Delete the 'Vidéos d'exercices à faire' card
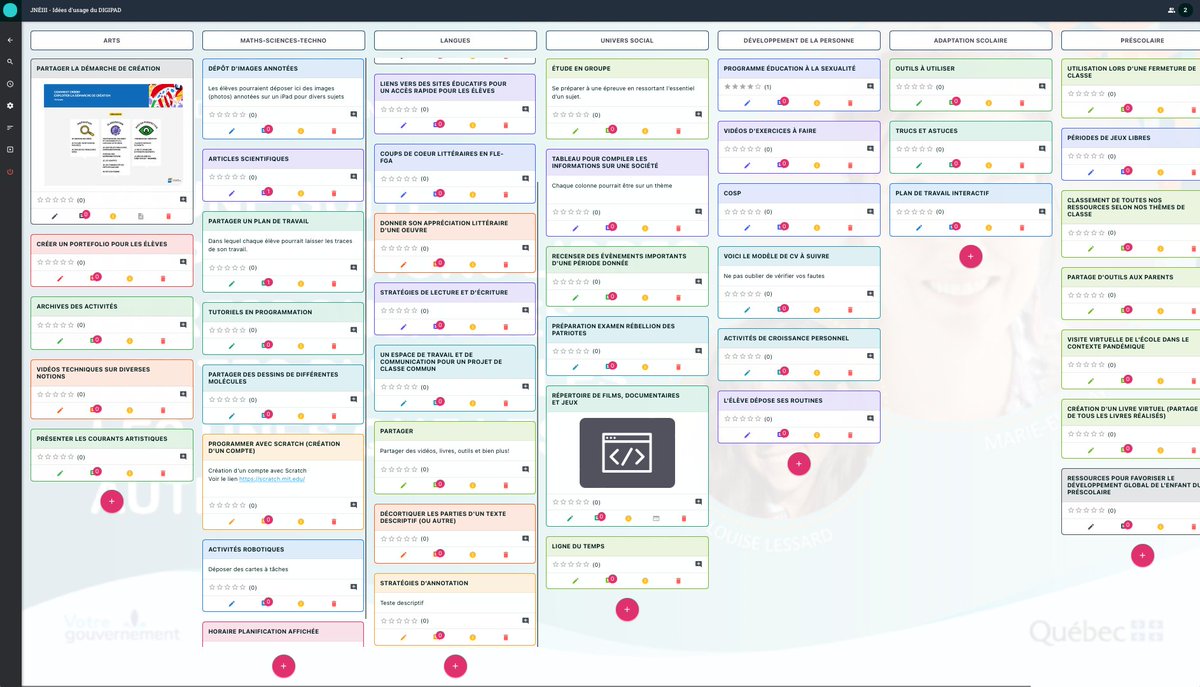Image resolution: width=1200 pixels, height=687 pixels. [850, 165]
